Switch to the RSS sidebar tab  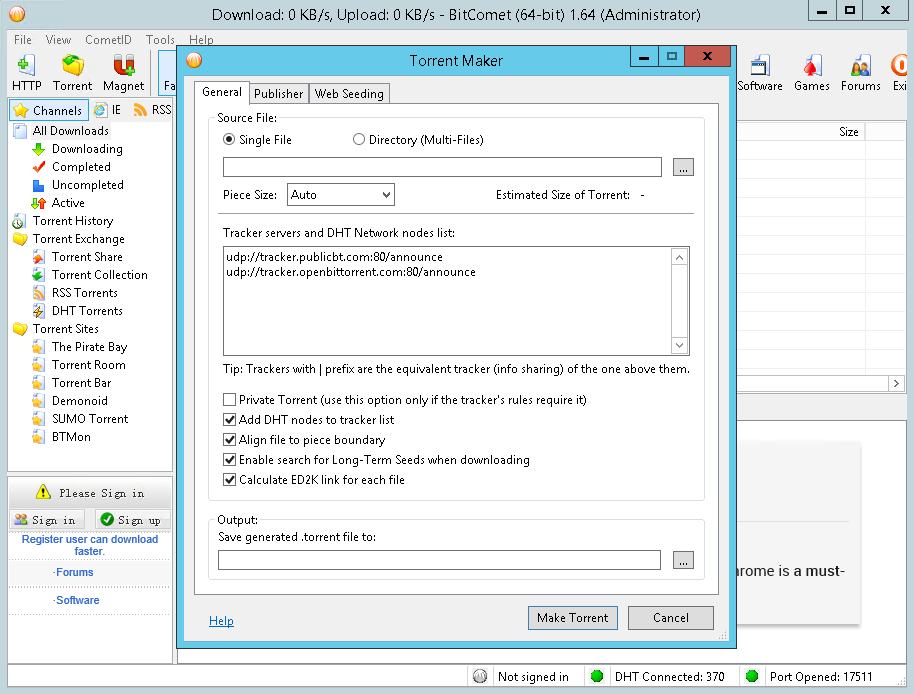click(153, 110)
